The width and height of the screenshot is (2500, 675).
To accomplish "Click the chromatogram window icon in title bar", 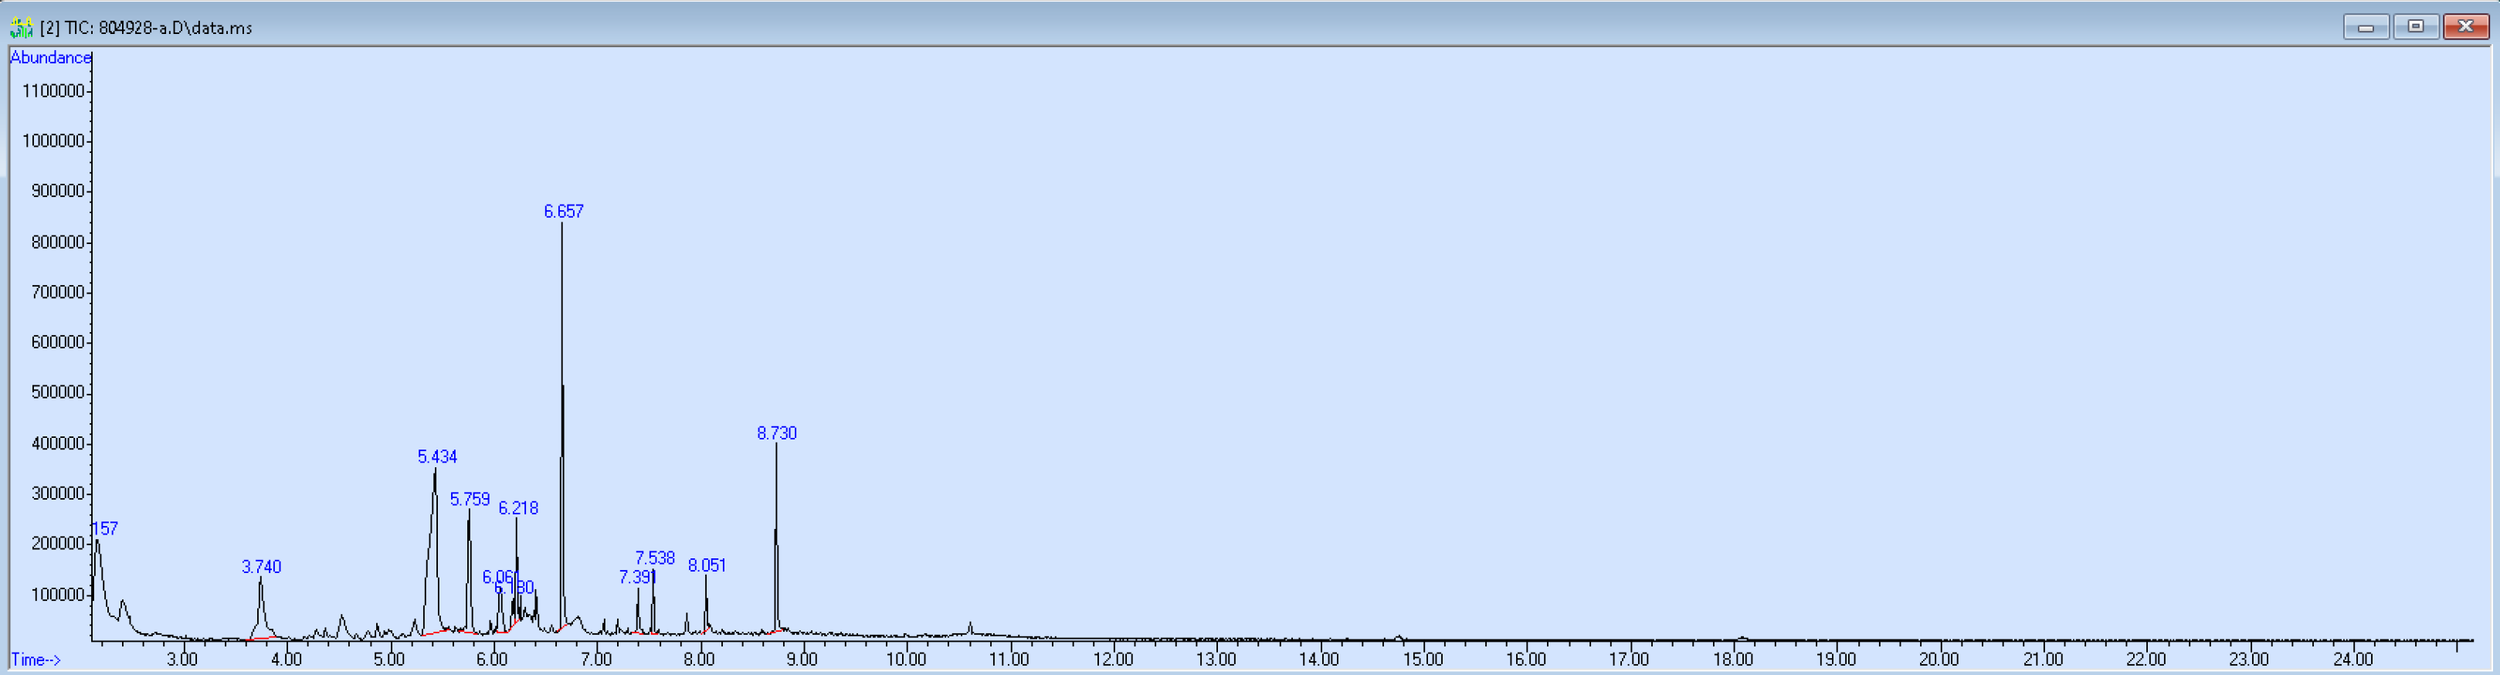I will (x=20, y=27).
